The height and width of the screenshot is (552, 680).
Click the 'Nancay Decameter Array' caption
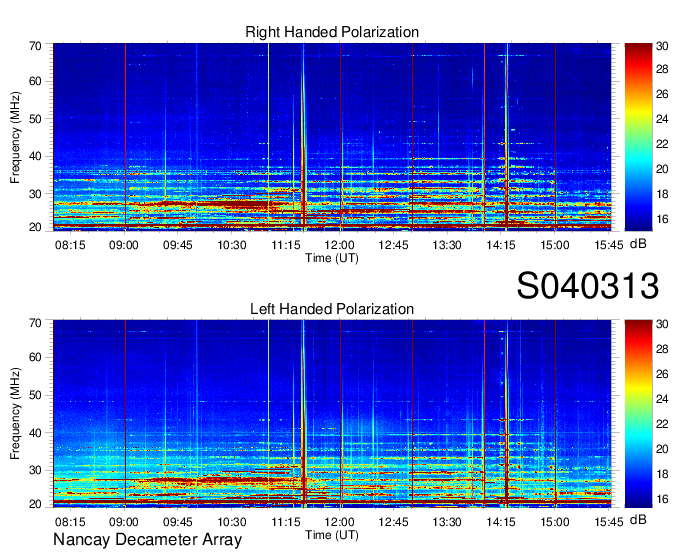147,540
